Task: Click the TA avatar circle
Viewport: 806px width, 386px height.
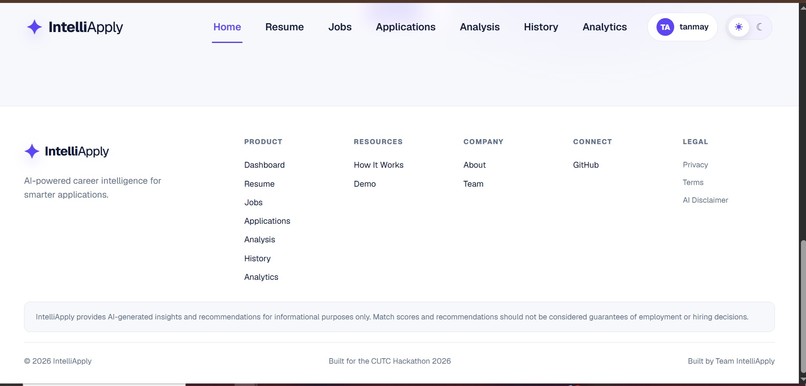Action: (665, 27)
